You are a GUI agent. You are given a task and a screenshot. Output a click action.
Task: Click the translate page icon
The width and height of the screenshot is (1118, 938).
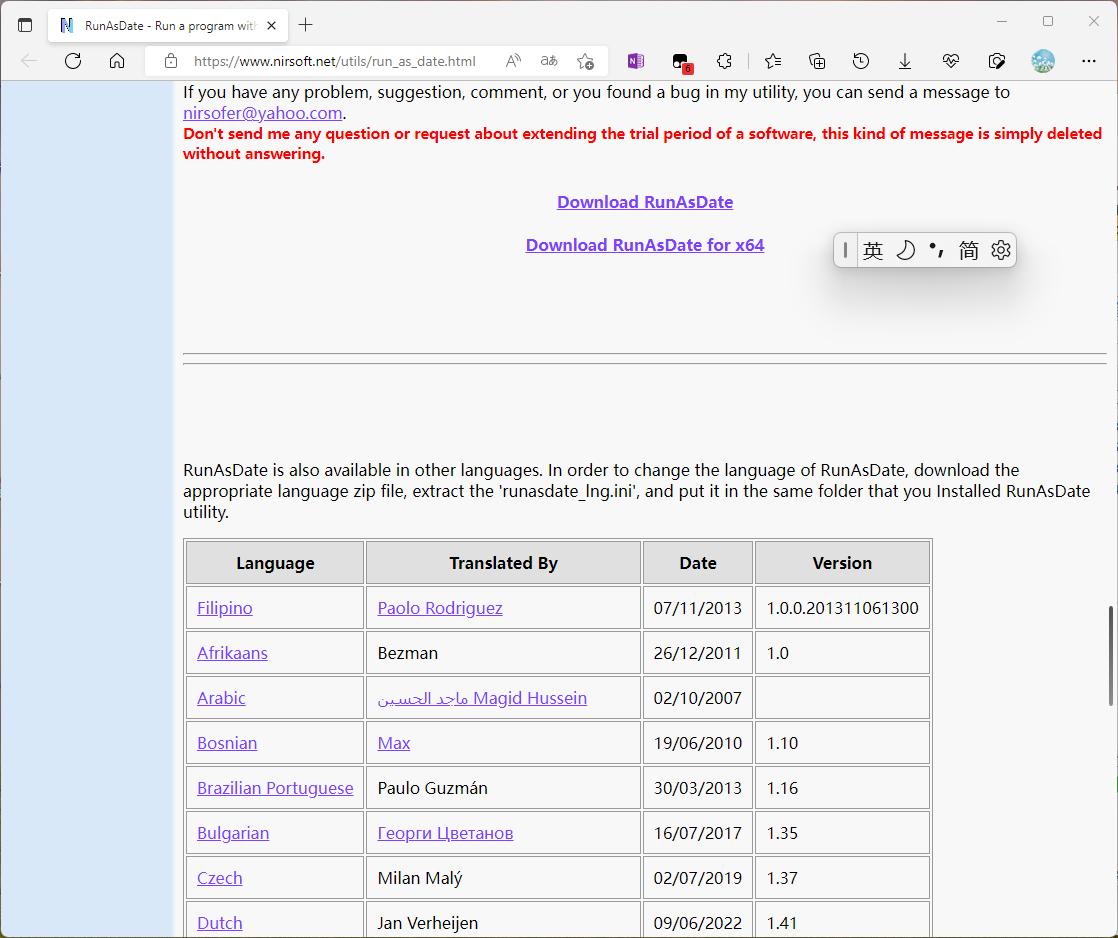(549, 61)
